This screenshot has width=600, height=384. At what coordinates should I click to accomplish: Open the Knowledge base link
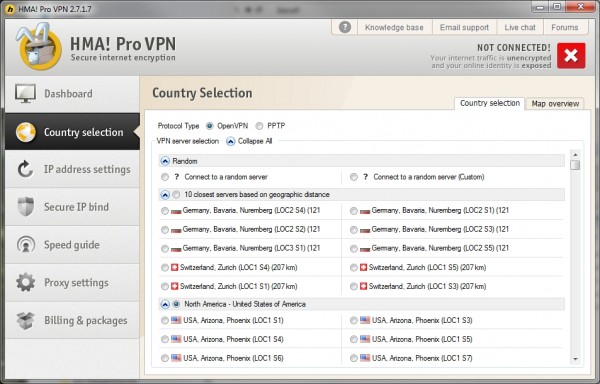click(x=394, y=28)
